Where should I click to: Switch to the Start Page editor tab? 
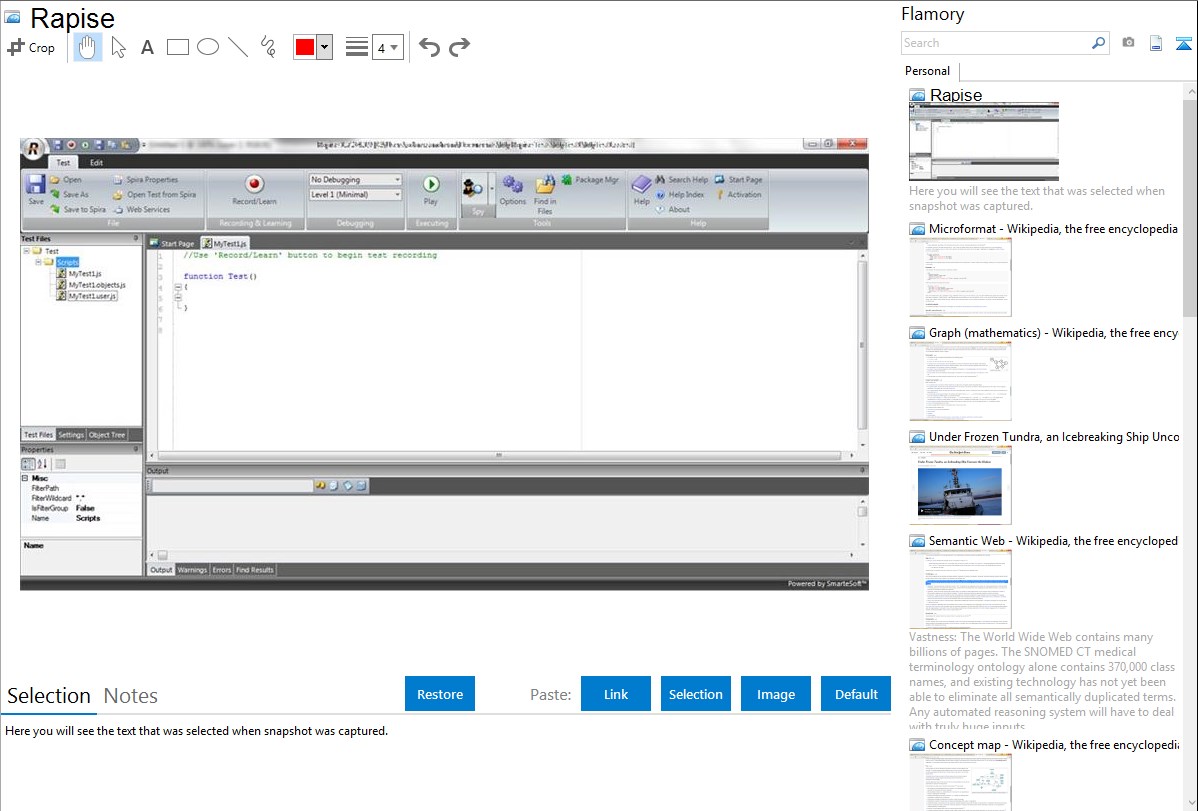coord(173,244)
